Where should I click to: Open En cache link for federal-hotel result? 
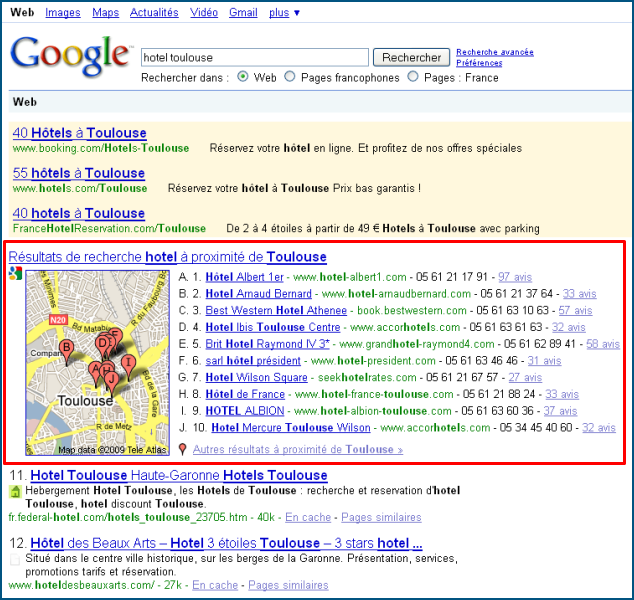point(308,517)
